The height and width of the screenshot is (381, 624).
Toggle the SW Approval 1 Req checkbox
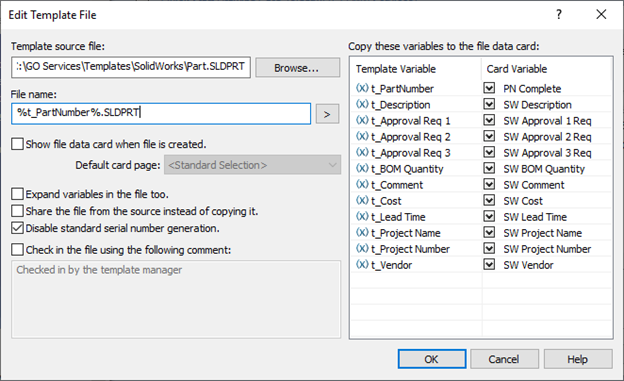[489, 120]
